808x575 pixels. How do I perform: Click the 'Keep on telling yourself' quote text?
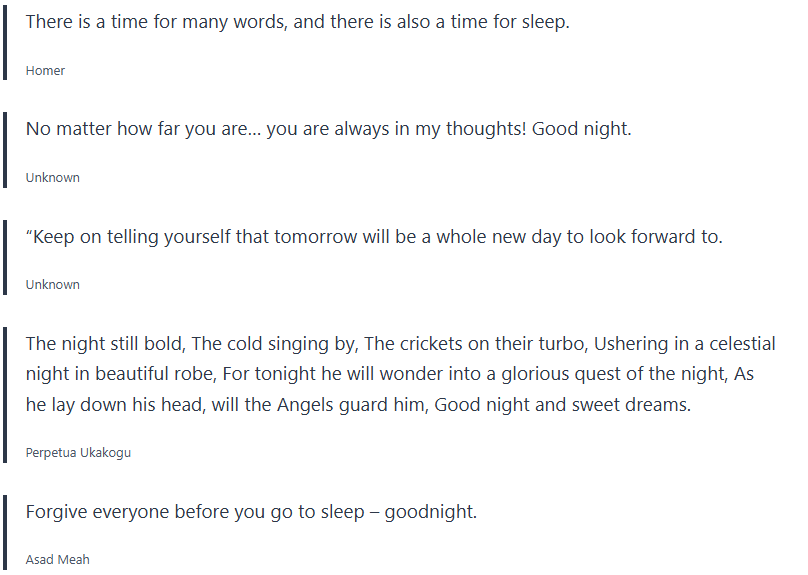373,237
